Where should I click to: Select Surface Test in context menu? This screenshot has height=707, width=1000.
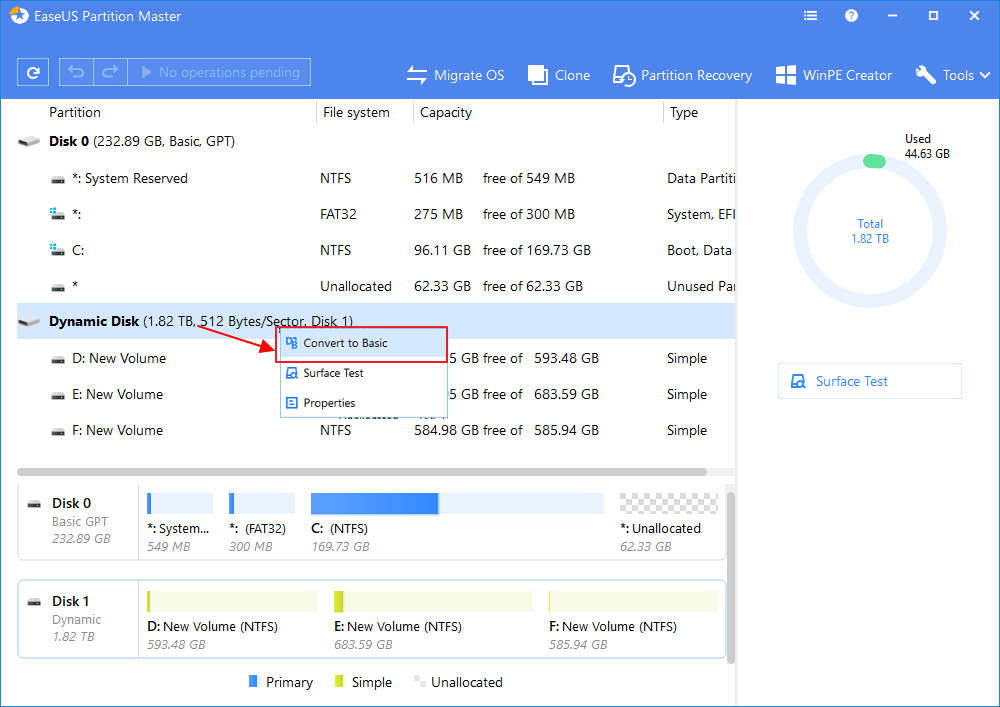[364, 373]
